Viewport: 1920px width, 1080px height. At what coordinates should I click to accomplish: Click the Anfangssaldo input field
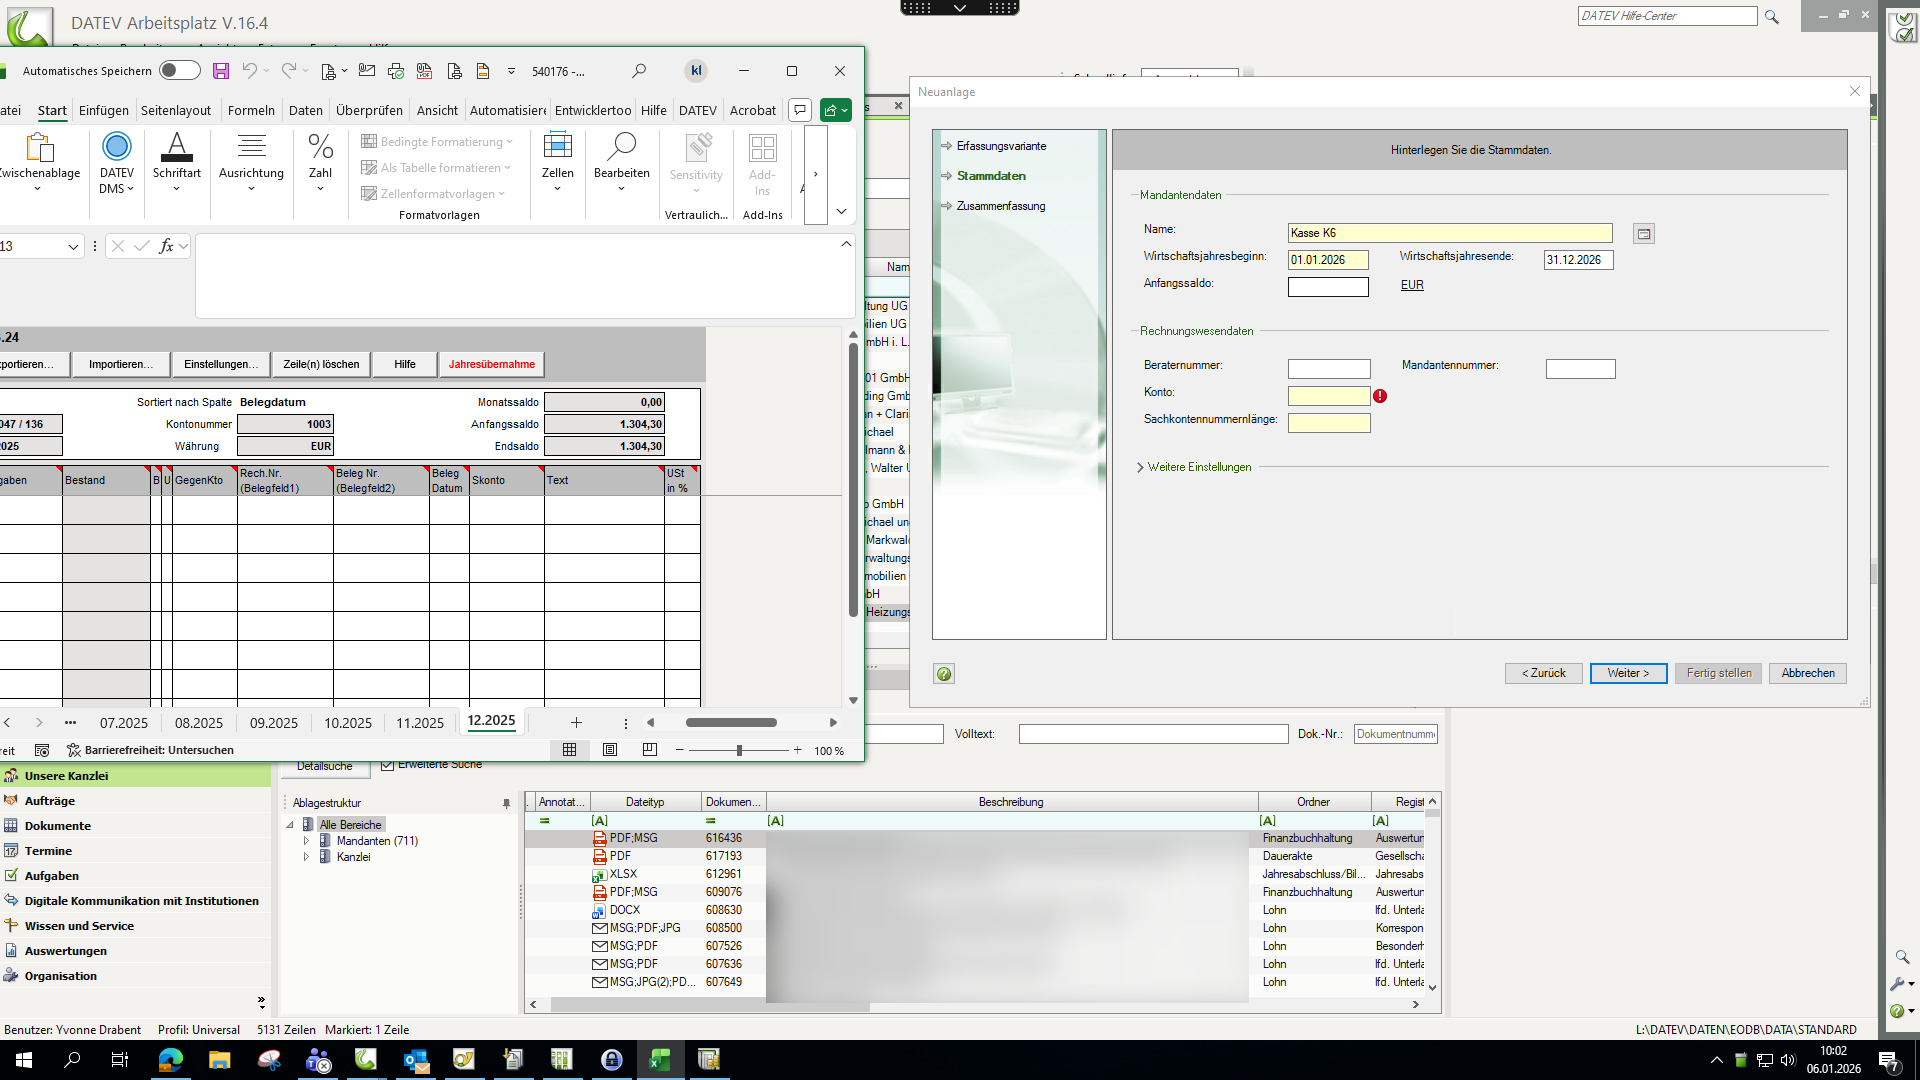point(1327,287)
